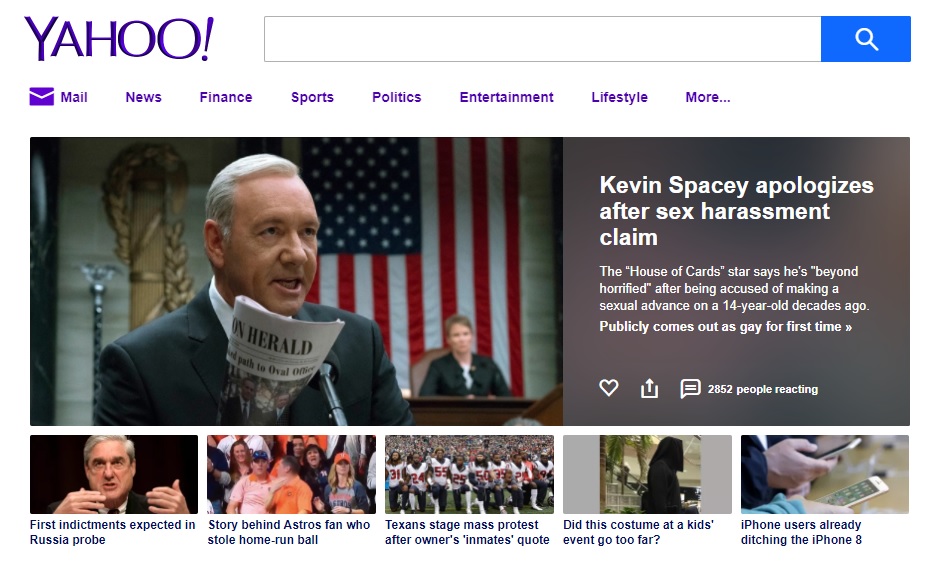Navigate to Sports
The height and width of the screenshot is (570, 933).
[312, 97]
